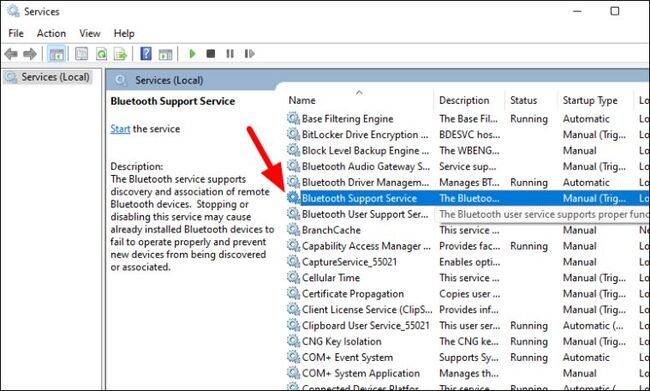Sort by the Name column header
The width and height of the screenshot is (650, 391).
coord(302,100)
